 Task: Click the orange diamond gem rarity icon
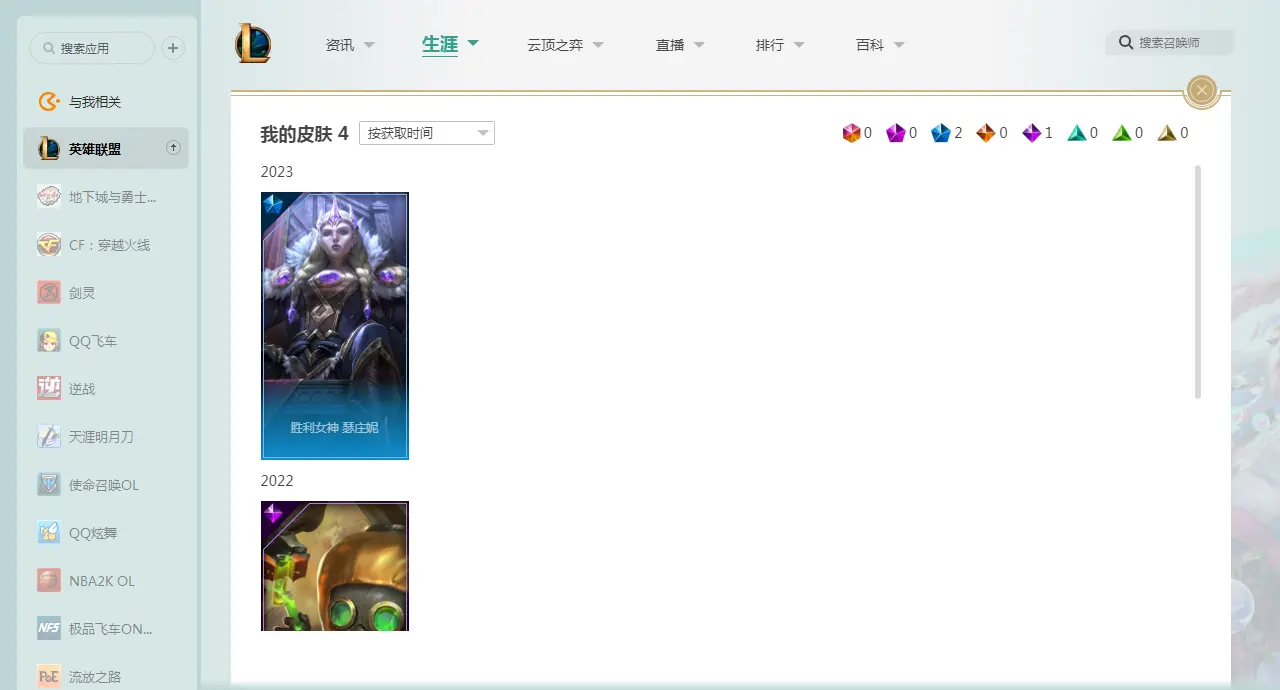tap(986, 133)
